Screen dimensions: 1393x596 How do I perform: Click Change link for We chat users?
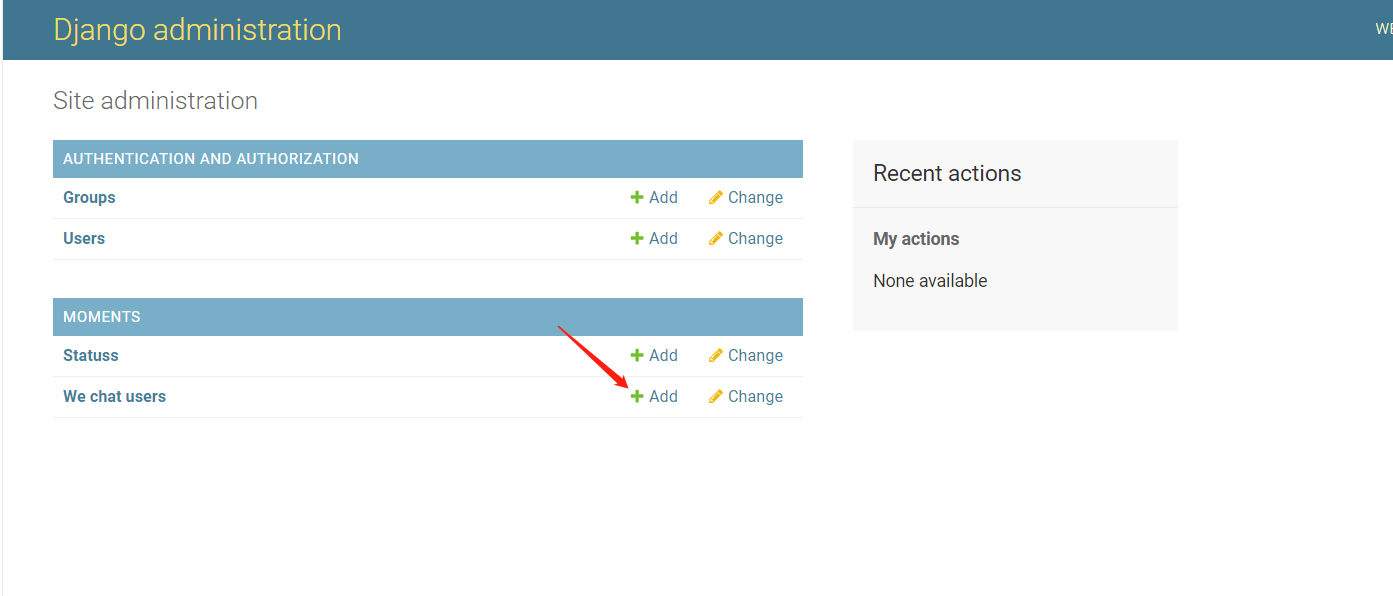point(746,397)
